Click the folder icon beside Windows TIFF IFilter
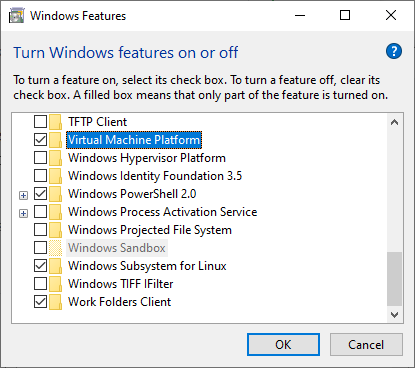Viewport: 415px width, 368px height. tap(55, 284)
